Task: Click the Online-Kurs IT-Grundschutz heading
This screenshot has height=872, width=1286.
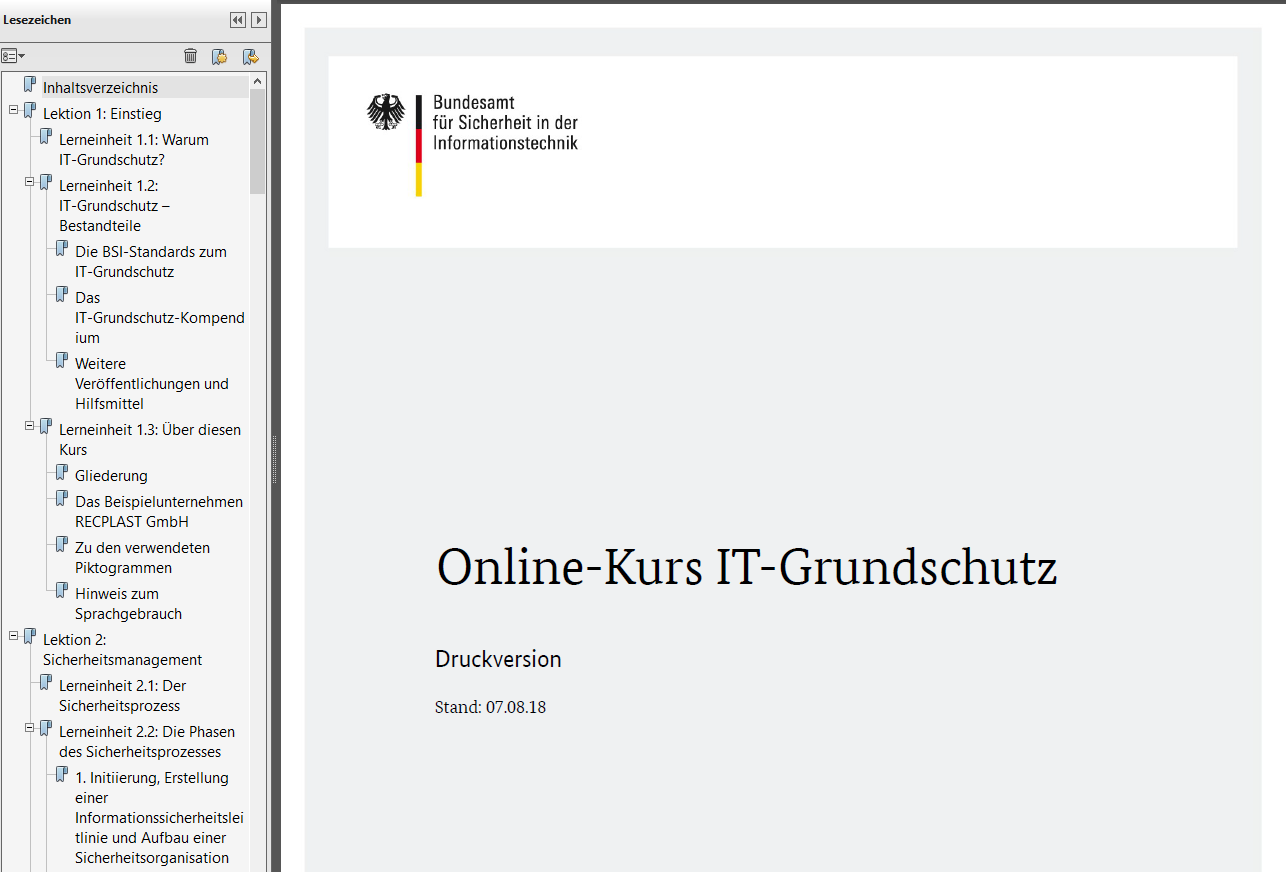Action: click(x=747, y=568)
